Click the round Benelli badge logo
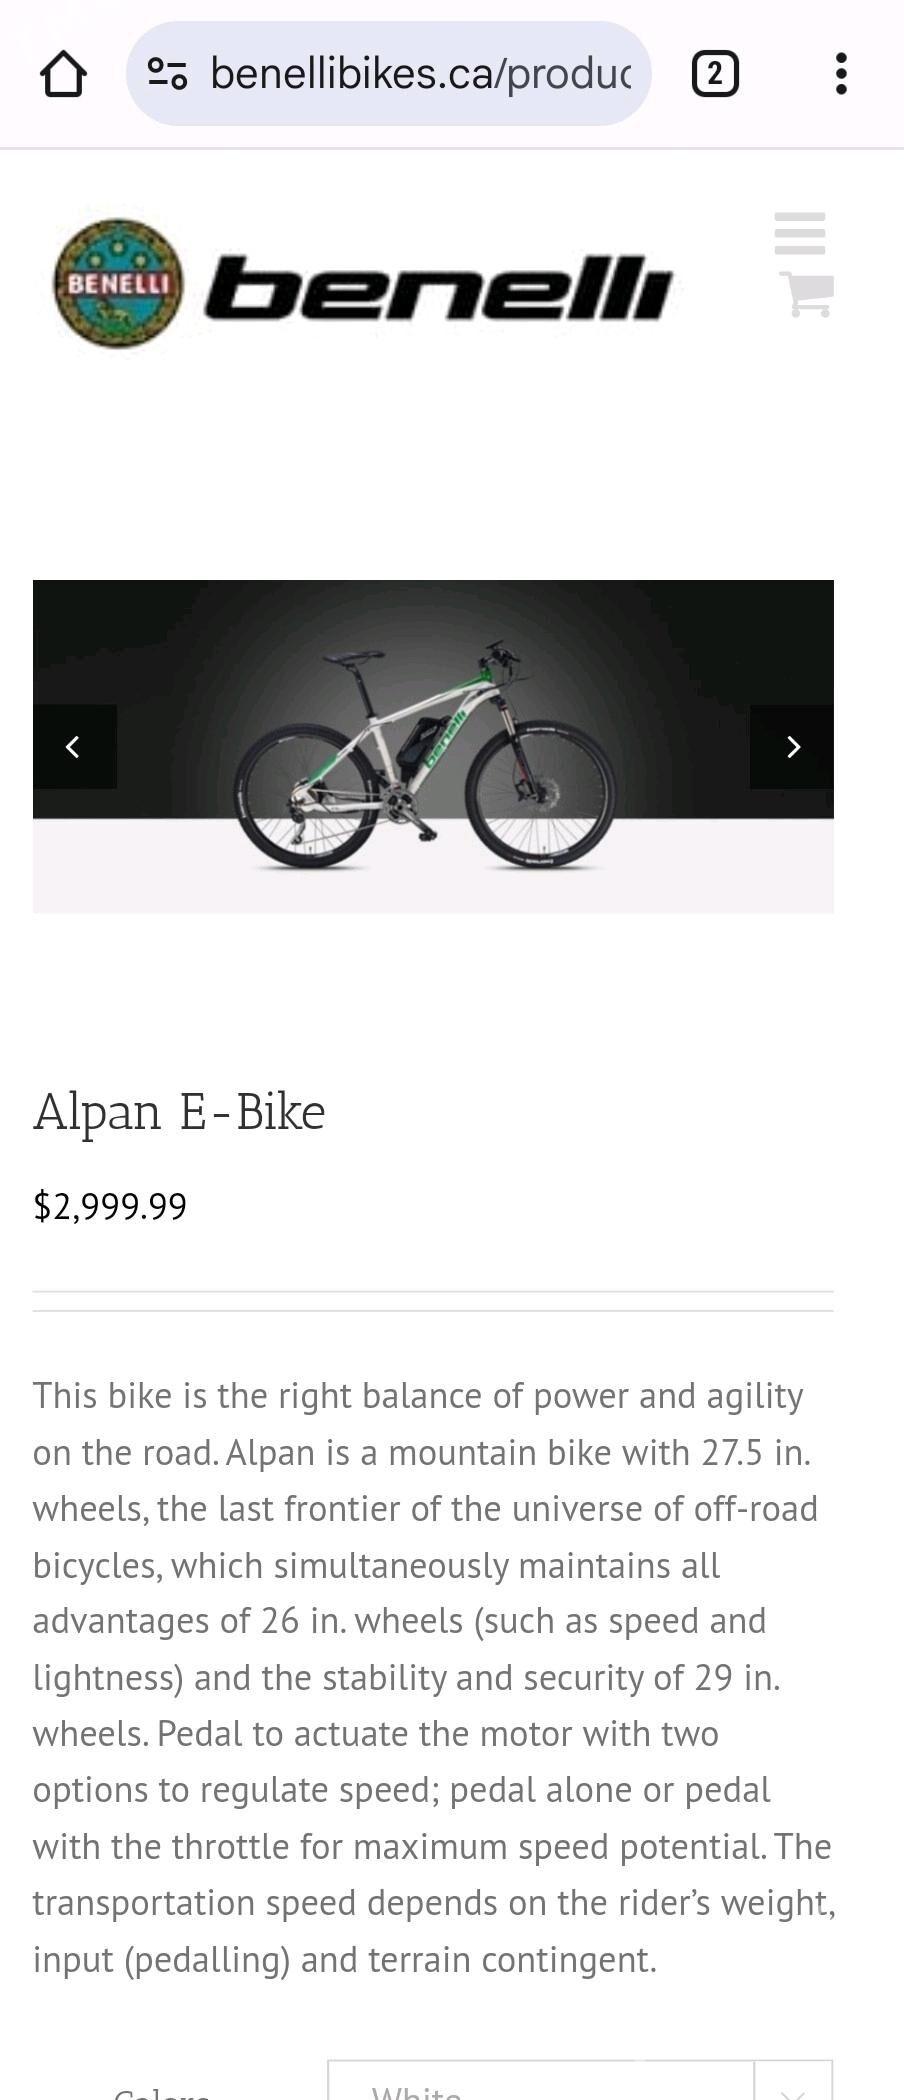The width and height of the screenshot is (904, 2100). 118,284
